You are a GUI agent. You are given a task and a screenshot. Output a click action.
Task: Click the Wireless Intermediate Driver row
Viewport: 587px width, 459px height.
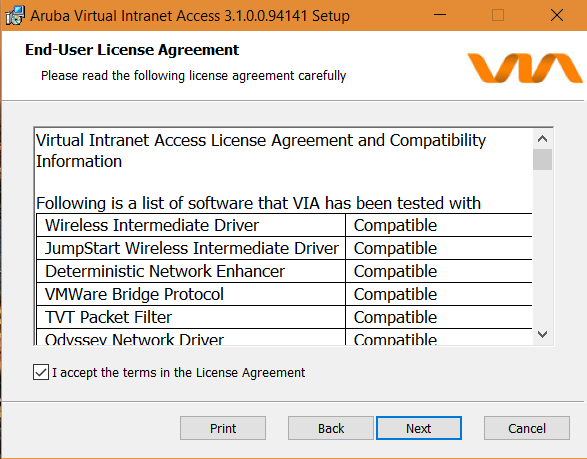coord(284,225)
